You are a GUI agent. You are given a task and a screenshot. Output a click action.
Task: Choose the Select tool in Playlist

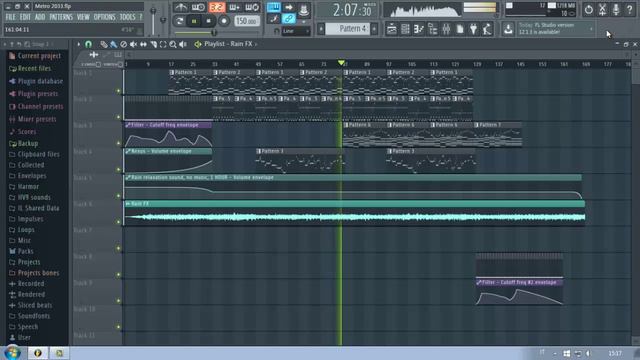[163, 44]
